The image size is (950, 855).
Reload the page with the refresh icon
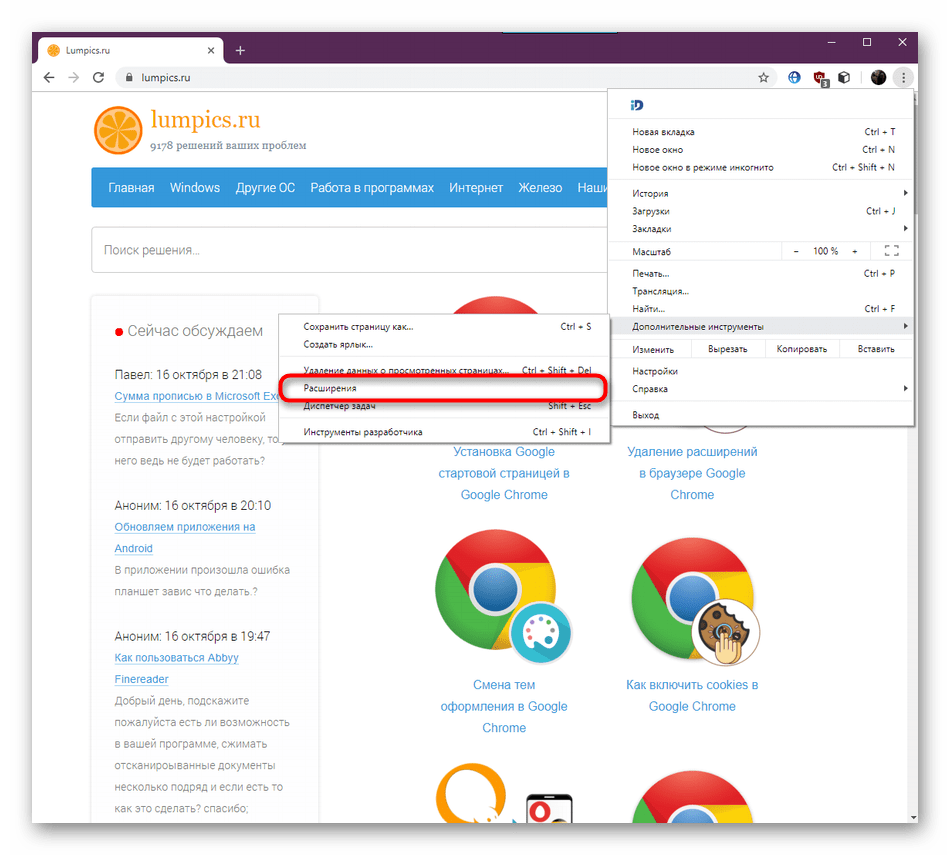[x=99, y=77]
